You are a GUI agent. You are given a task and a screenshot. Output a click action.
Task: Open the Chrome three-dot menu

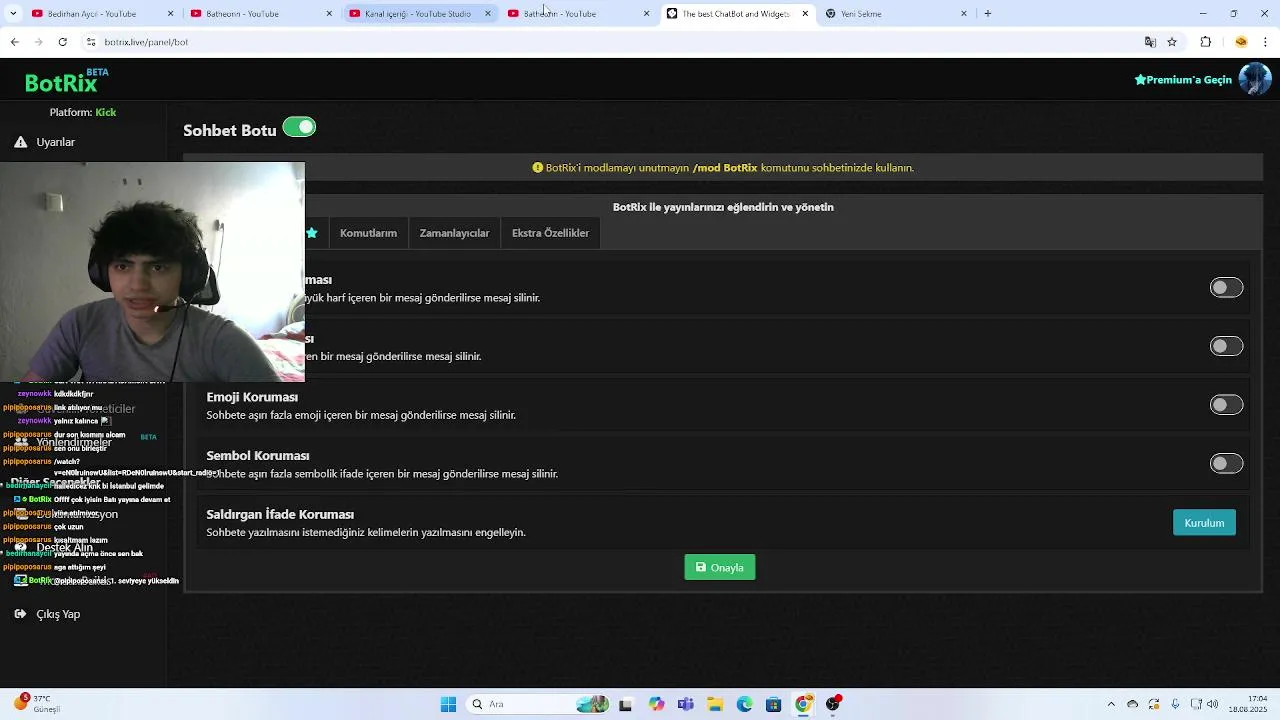click(1266, 42)
